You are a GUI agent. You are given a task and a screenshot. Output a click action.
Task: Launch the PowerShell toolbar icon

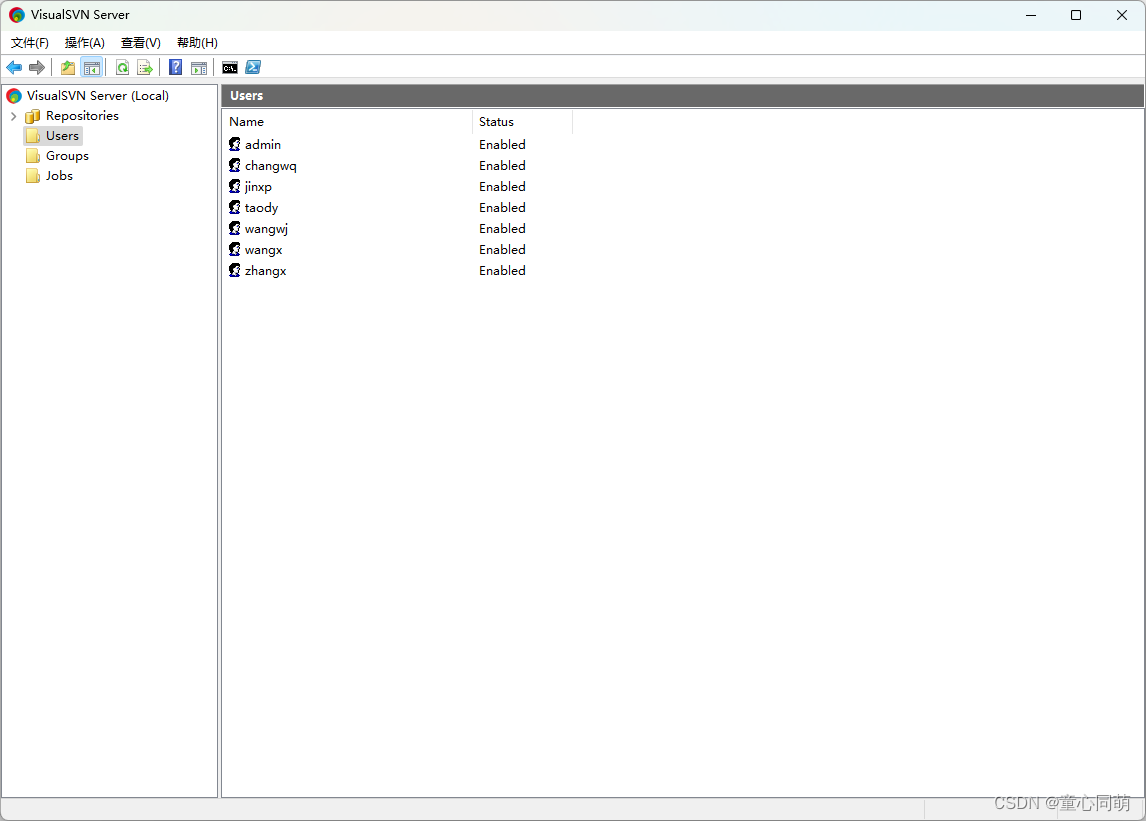click(x=253, y=67)
